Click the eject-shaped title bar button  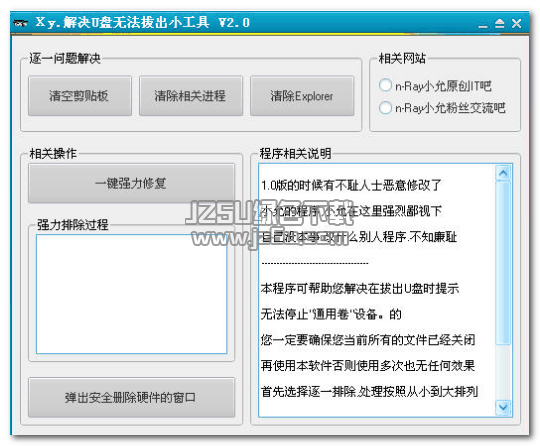tap(499, 23)
